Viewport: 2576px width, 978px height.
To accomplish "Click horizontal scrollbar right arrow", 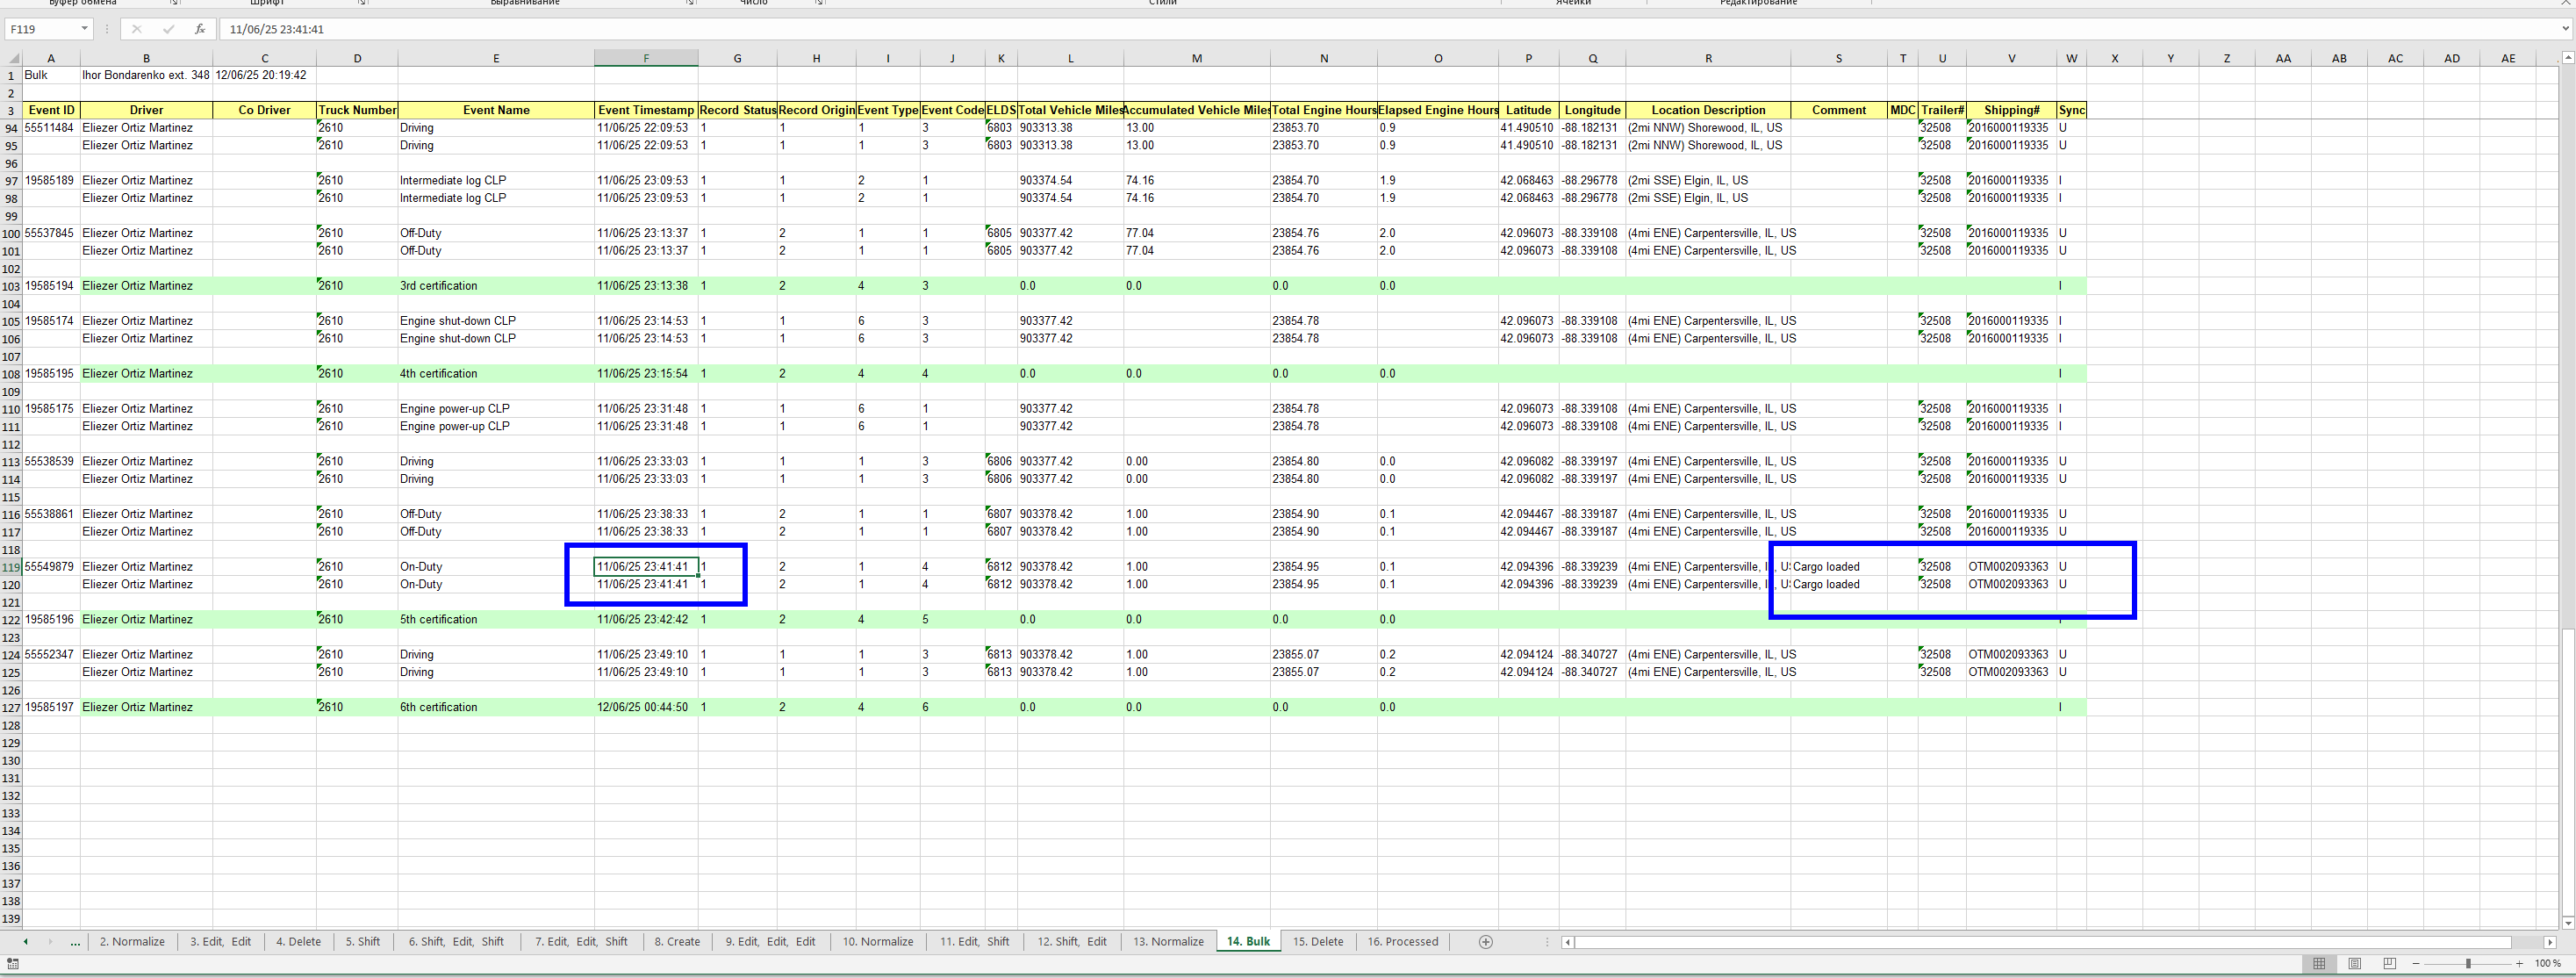I will point(2549,942).
